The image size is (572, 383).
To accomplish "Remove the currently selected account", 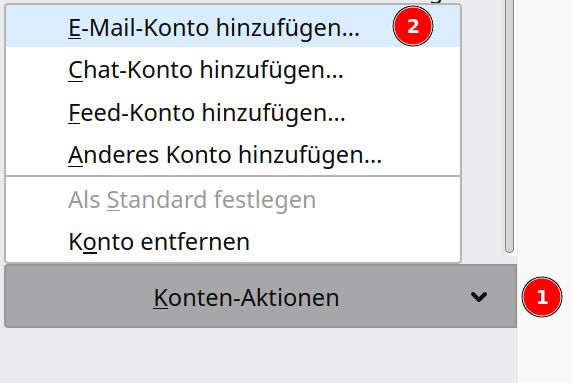I will click(233, 241).
